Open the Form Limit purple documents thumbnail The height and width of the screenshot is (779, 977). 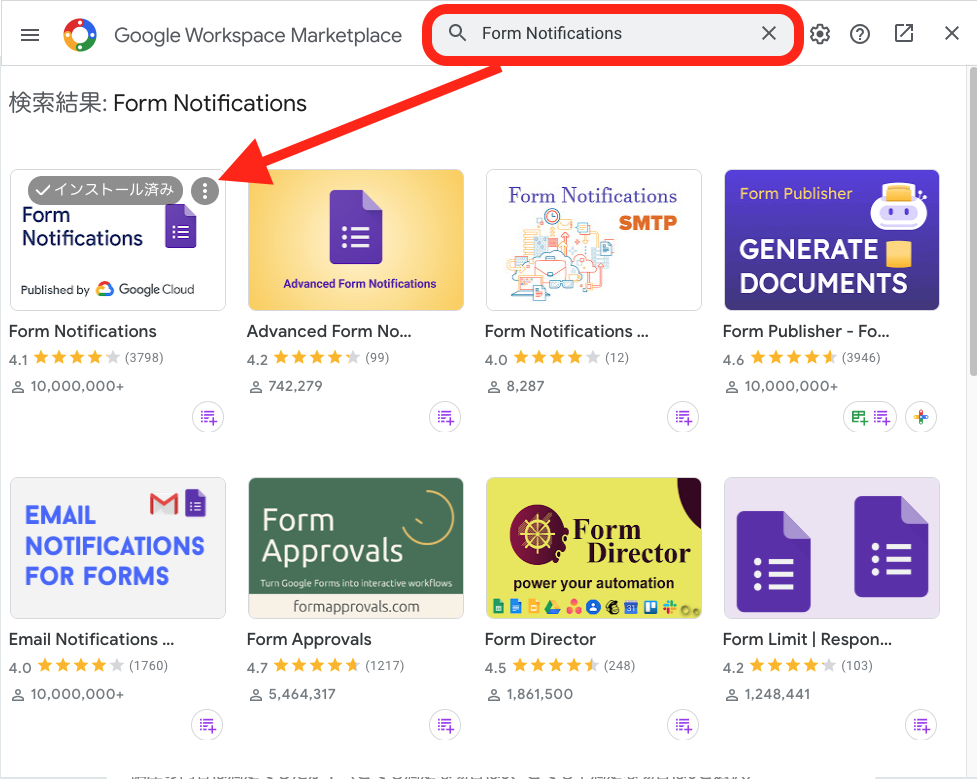[x=832, y=548]
